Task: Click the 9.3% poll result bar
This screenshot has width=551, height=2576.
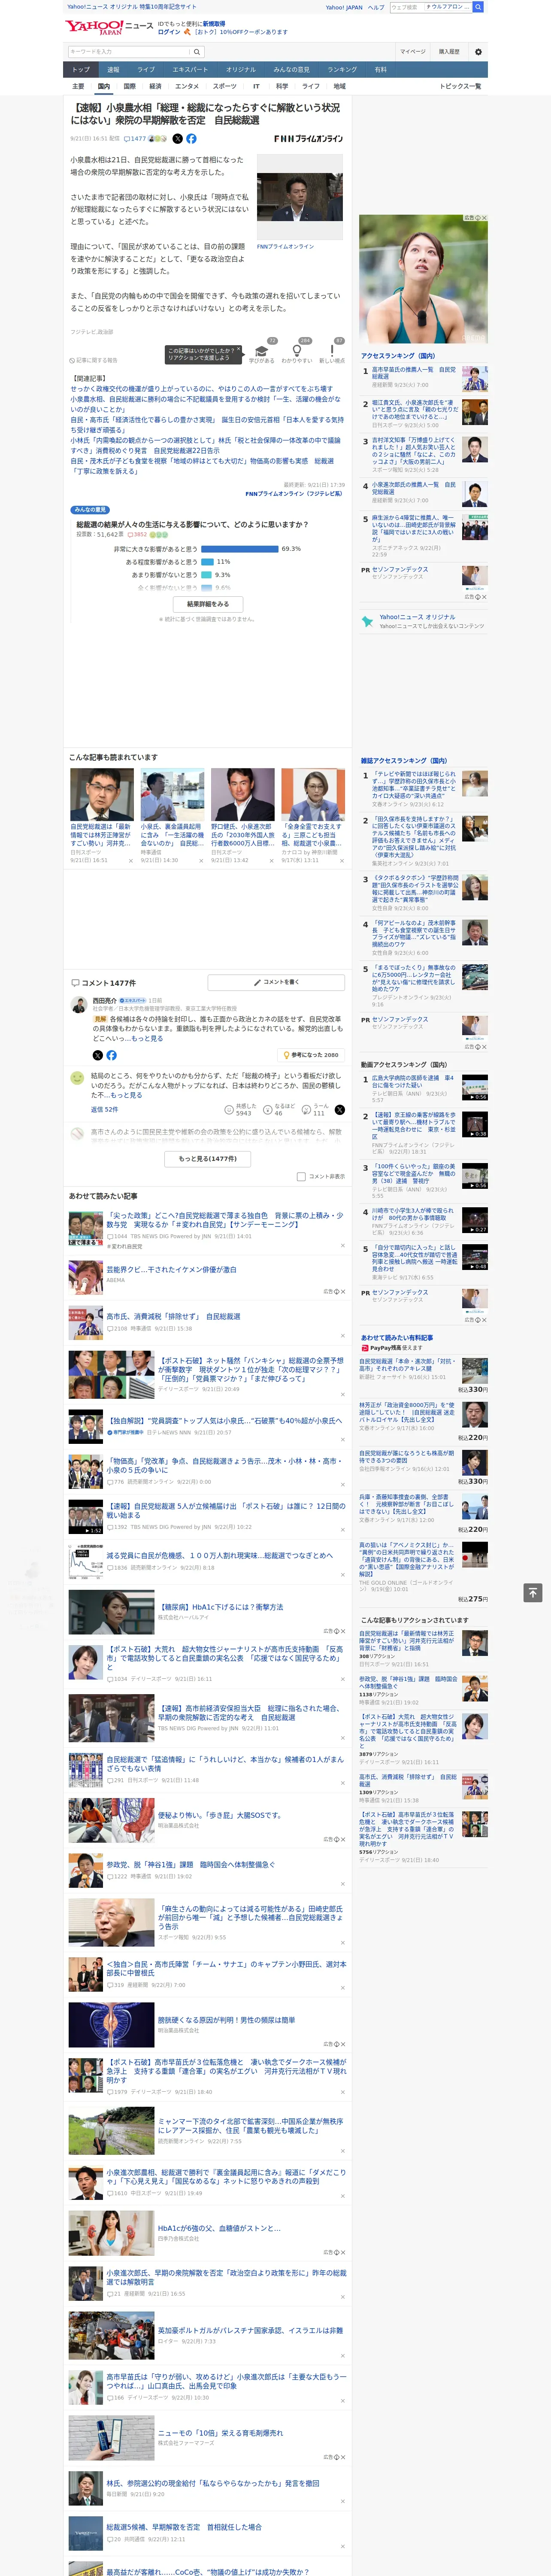Action: tap(207, 575)
